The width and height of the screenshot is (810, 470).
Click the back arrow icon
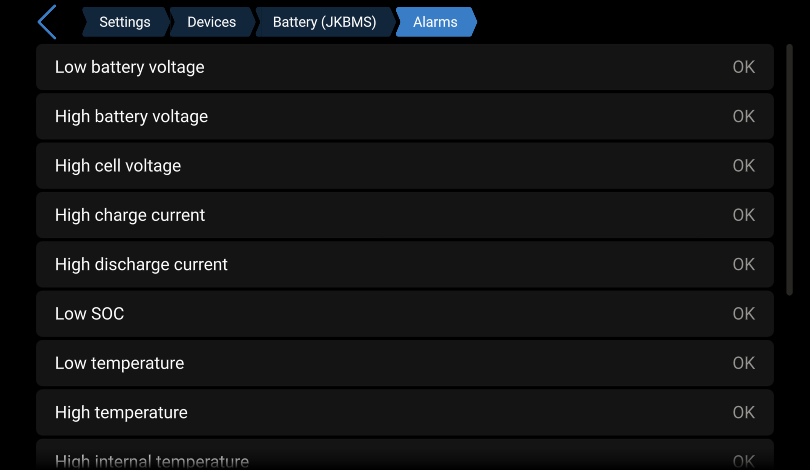tap(47, 22)
